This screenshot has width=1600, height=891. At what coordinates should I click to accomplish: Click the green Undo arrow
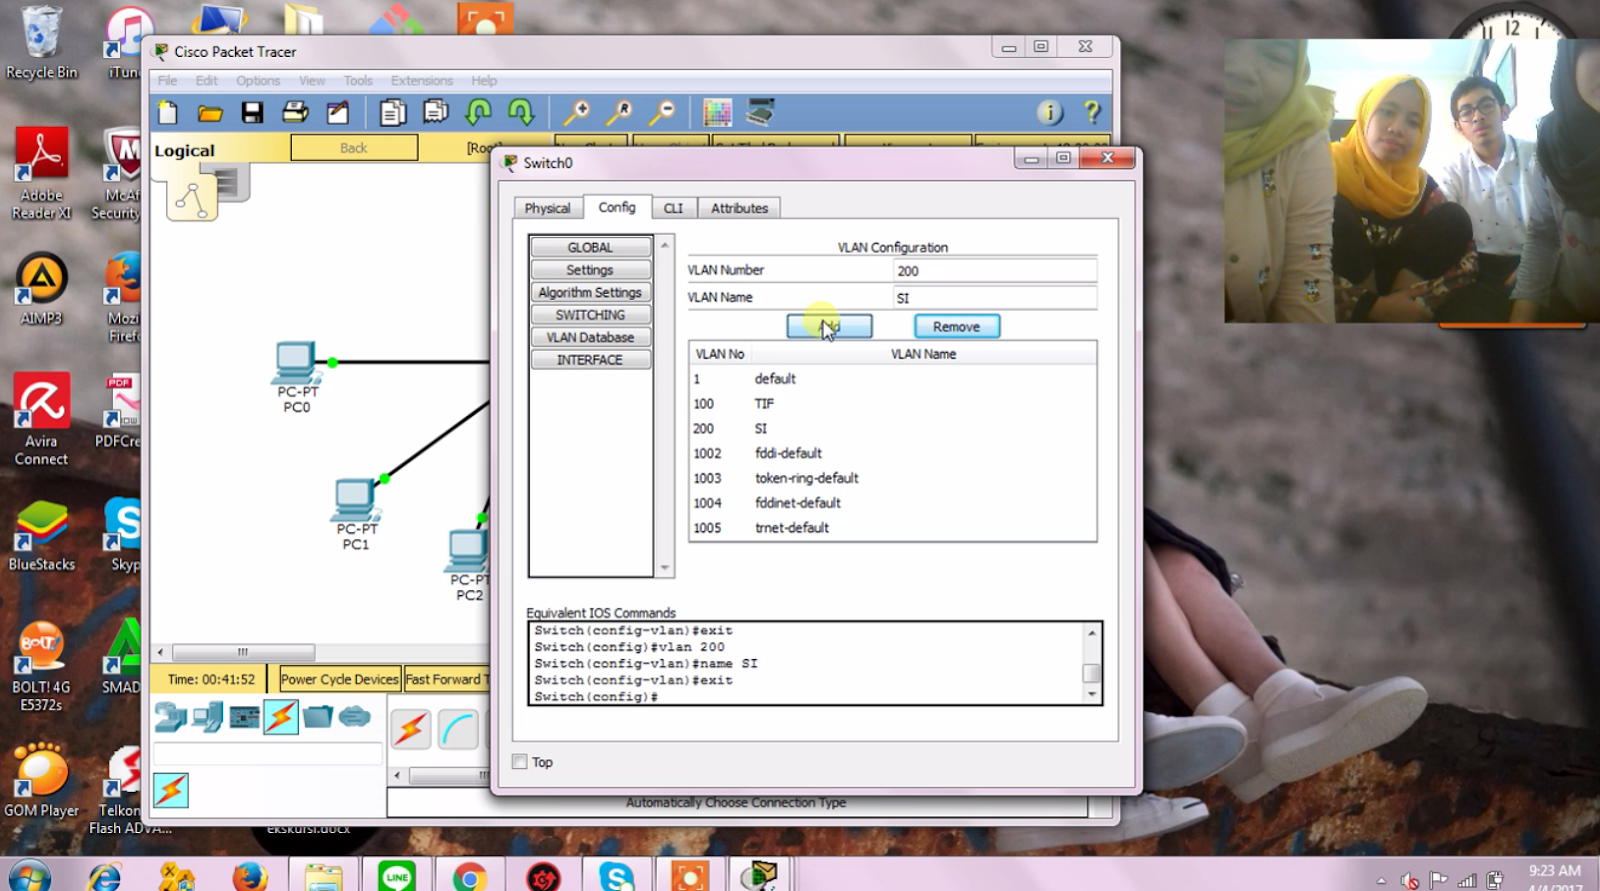479,113
